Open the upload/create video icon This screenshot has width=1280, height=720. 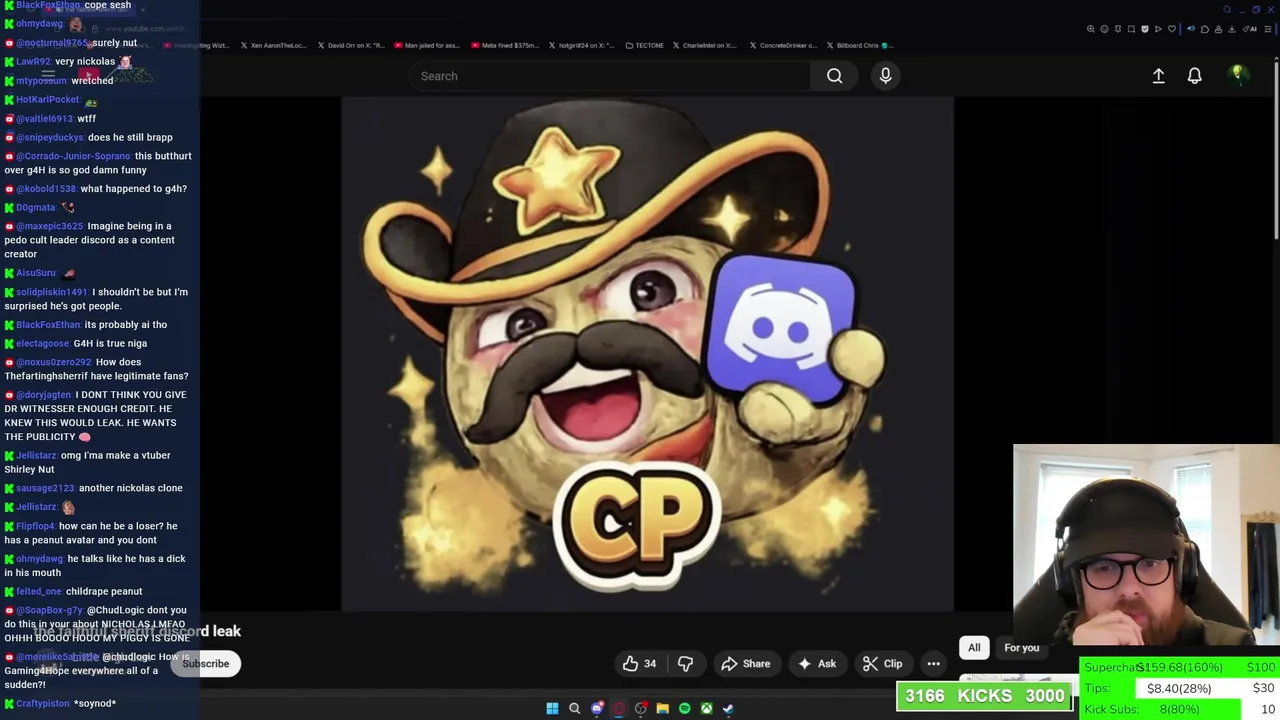click(1158, 76)
